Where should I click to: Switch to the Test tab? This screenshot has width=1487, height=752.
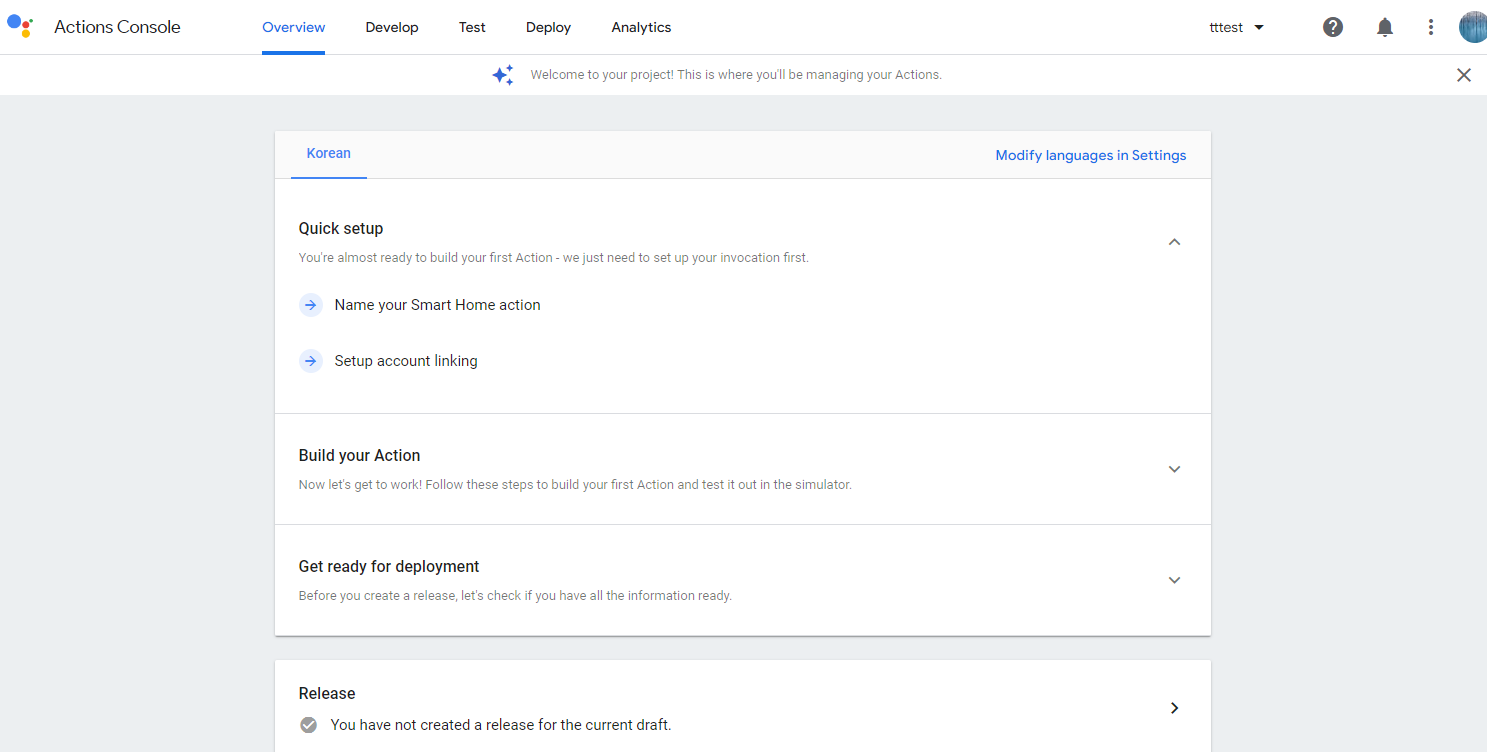[472, 27]
